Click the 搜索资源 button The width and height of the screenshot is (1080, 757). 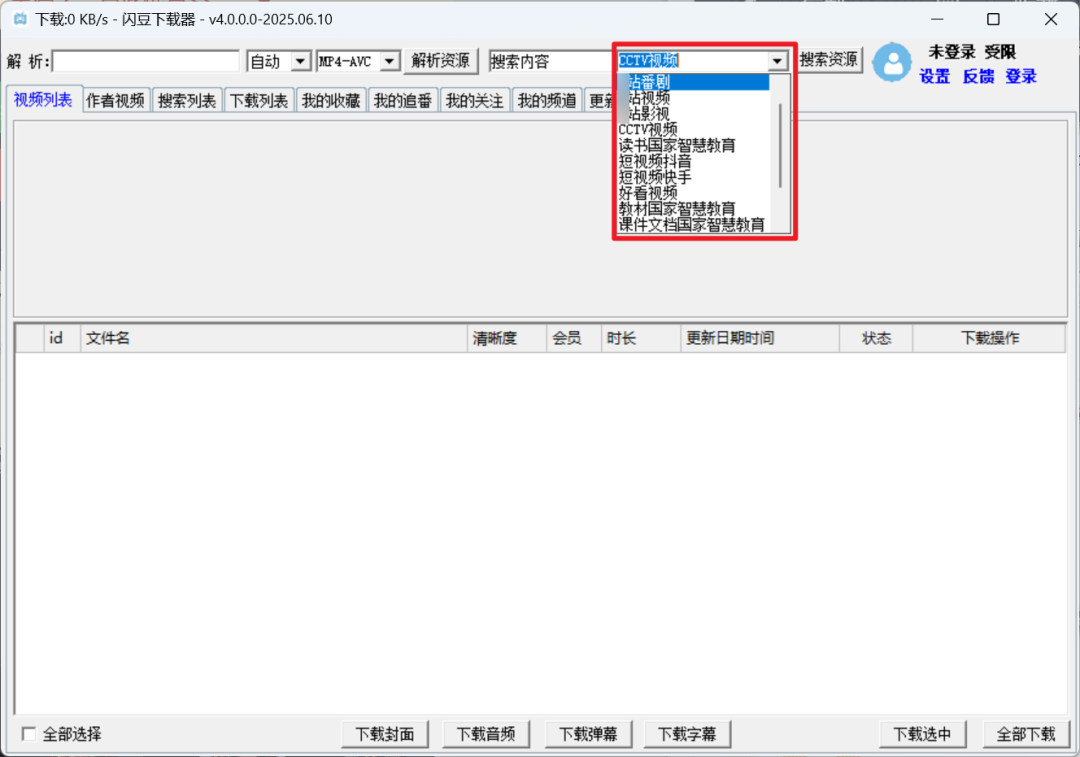pos(829,60)
